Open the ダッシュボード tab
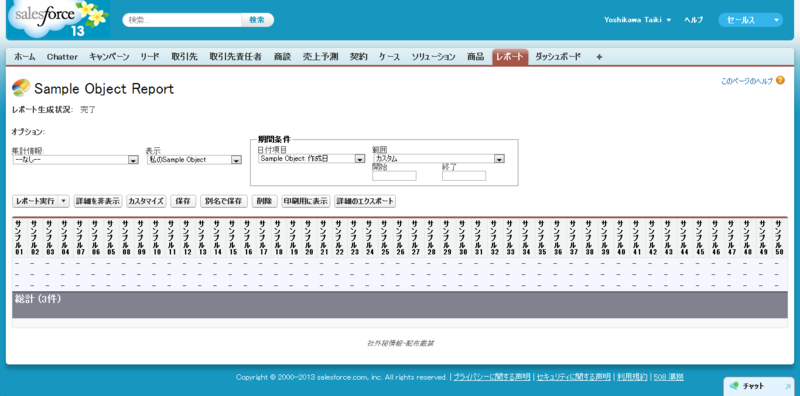800x396 pixels. click(558, 57)
